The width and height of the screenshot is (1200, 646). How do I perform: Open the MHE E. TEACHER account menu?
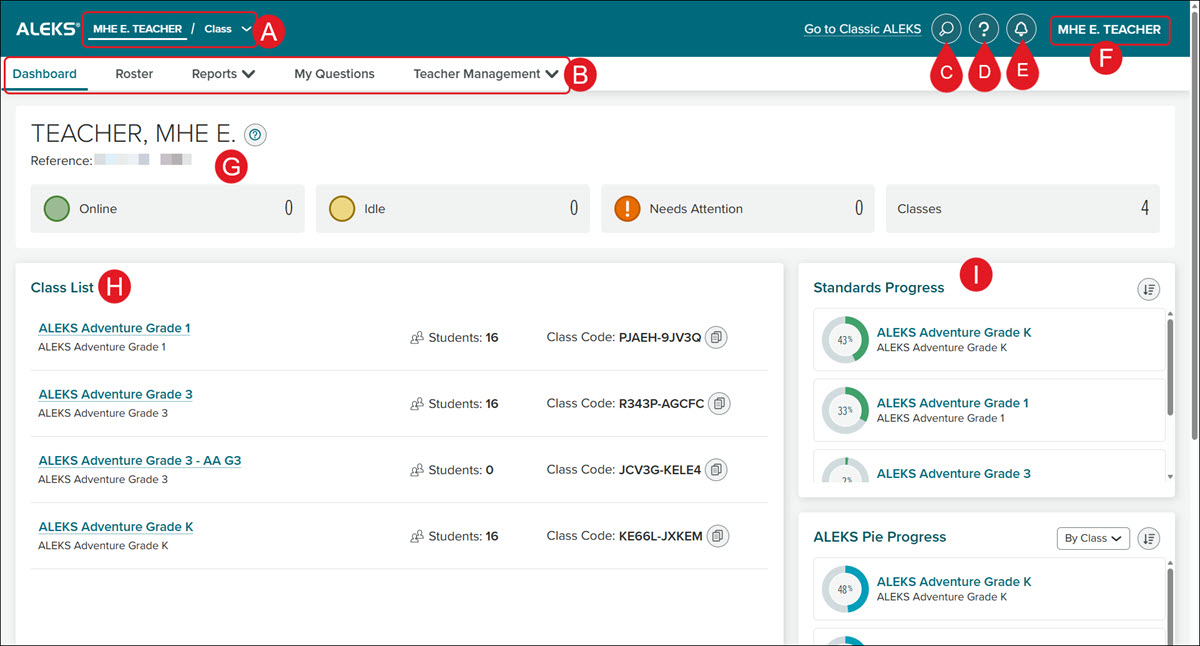pos(1109,29)
